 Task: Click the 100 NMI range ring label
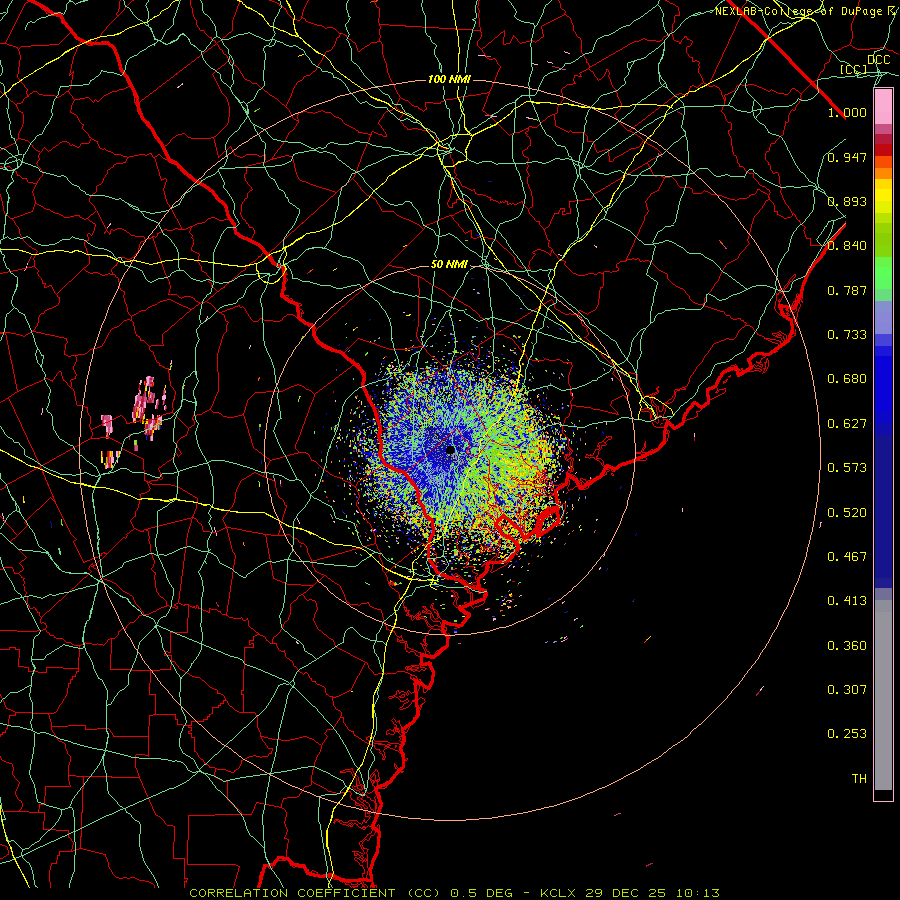click(x=449, y=79)
